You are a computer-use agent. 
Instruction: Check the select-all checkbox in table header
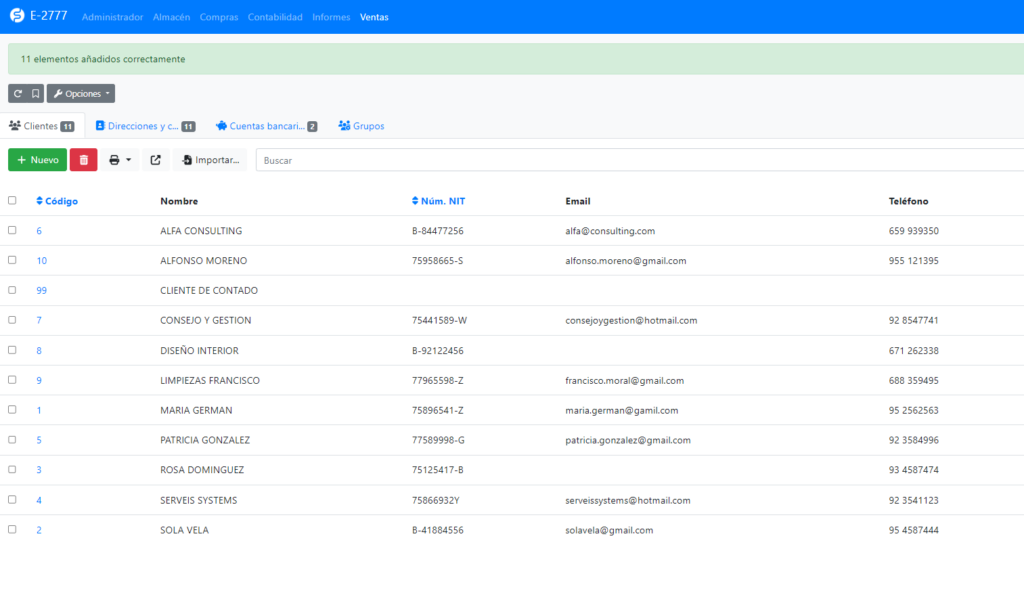click(12, 200)
